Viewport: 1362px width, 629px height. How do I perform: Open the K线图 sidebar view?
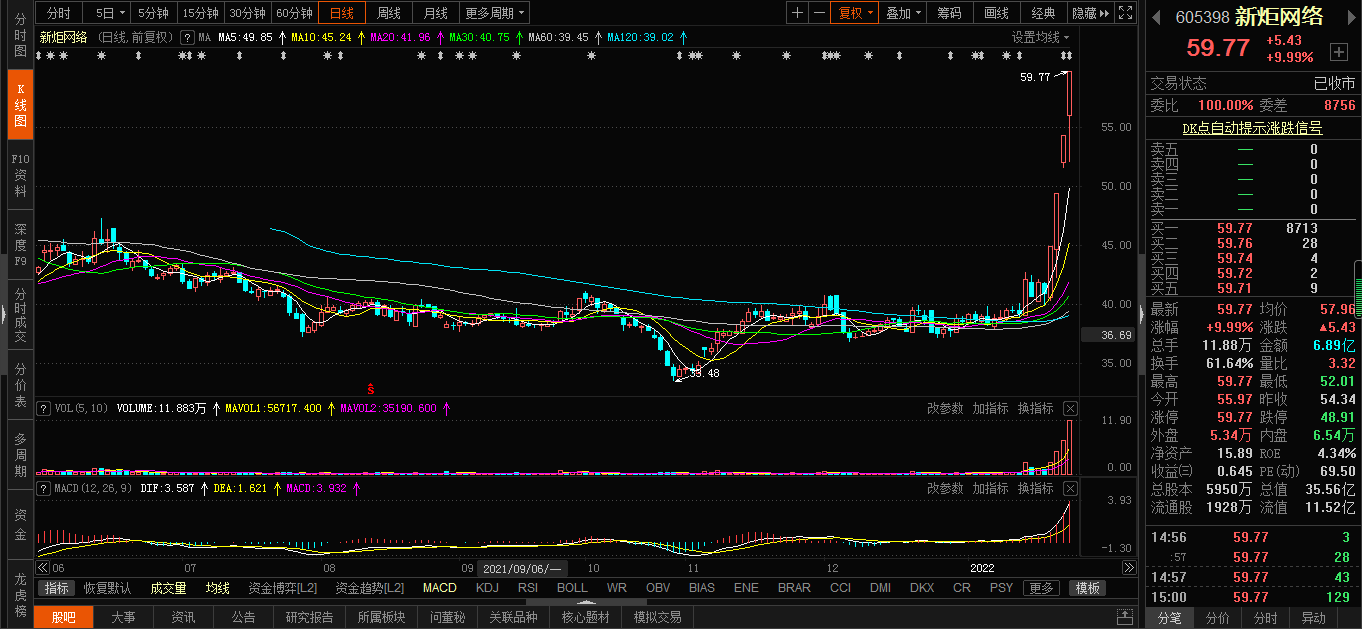20,104
